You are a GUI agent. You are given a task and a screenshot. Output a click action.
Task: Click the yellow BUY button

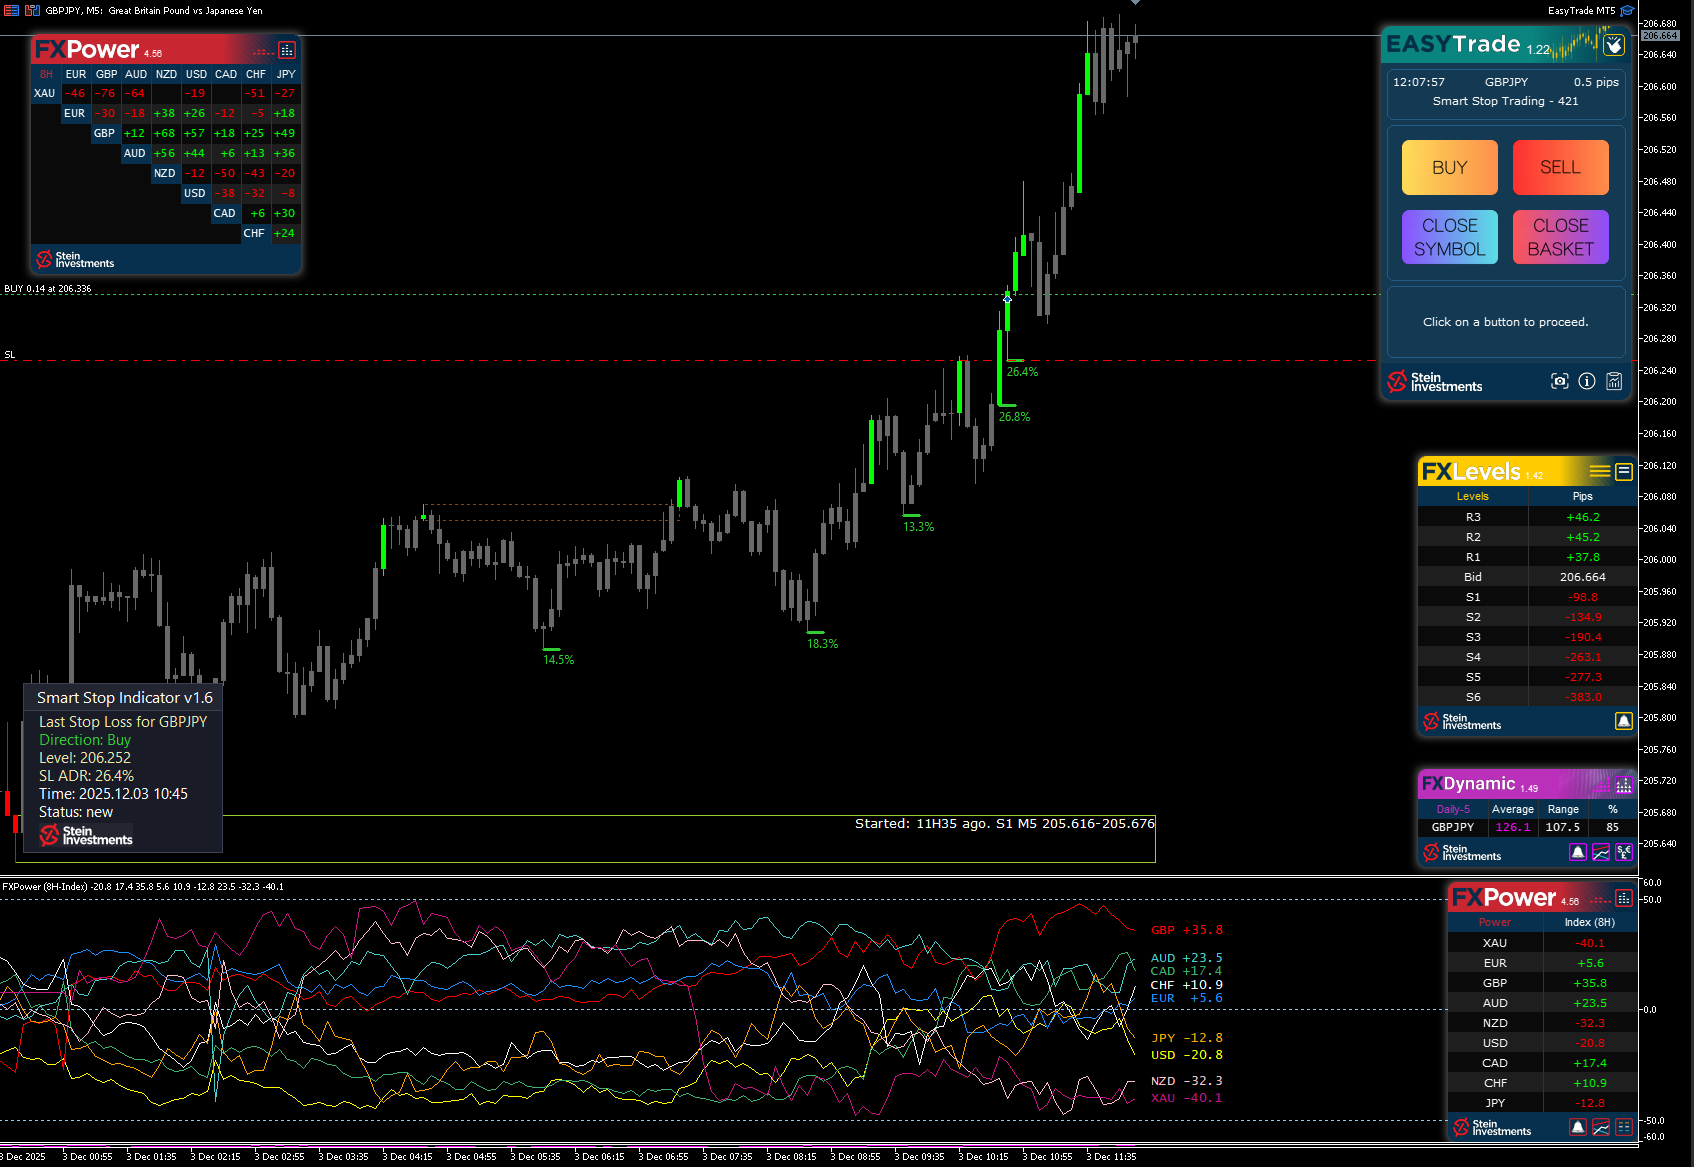click(1450, 167)
